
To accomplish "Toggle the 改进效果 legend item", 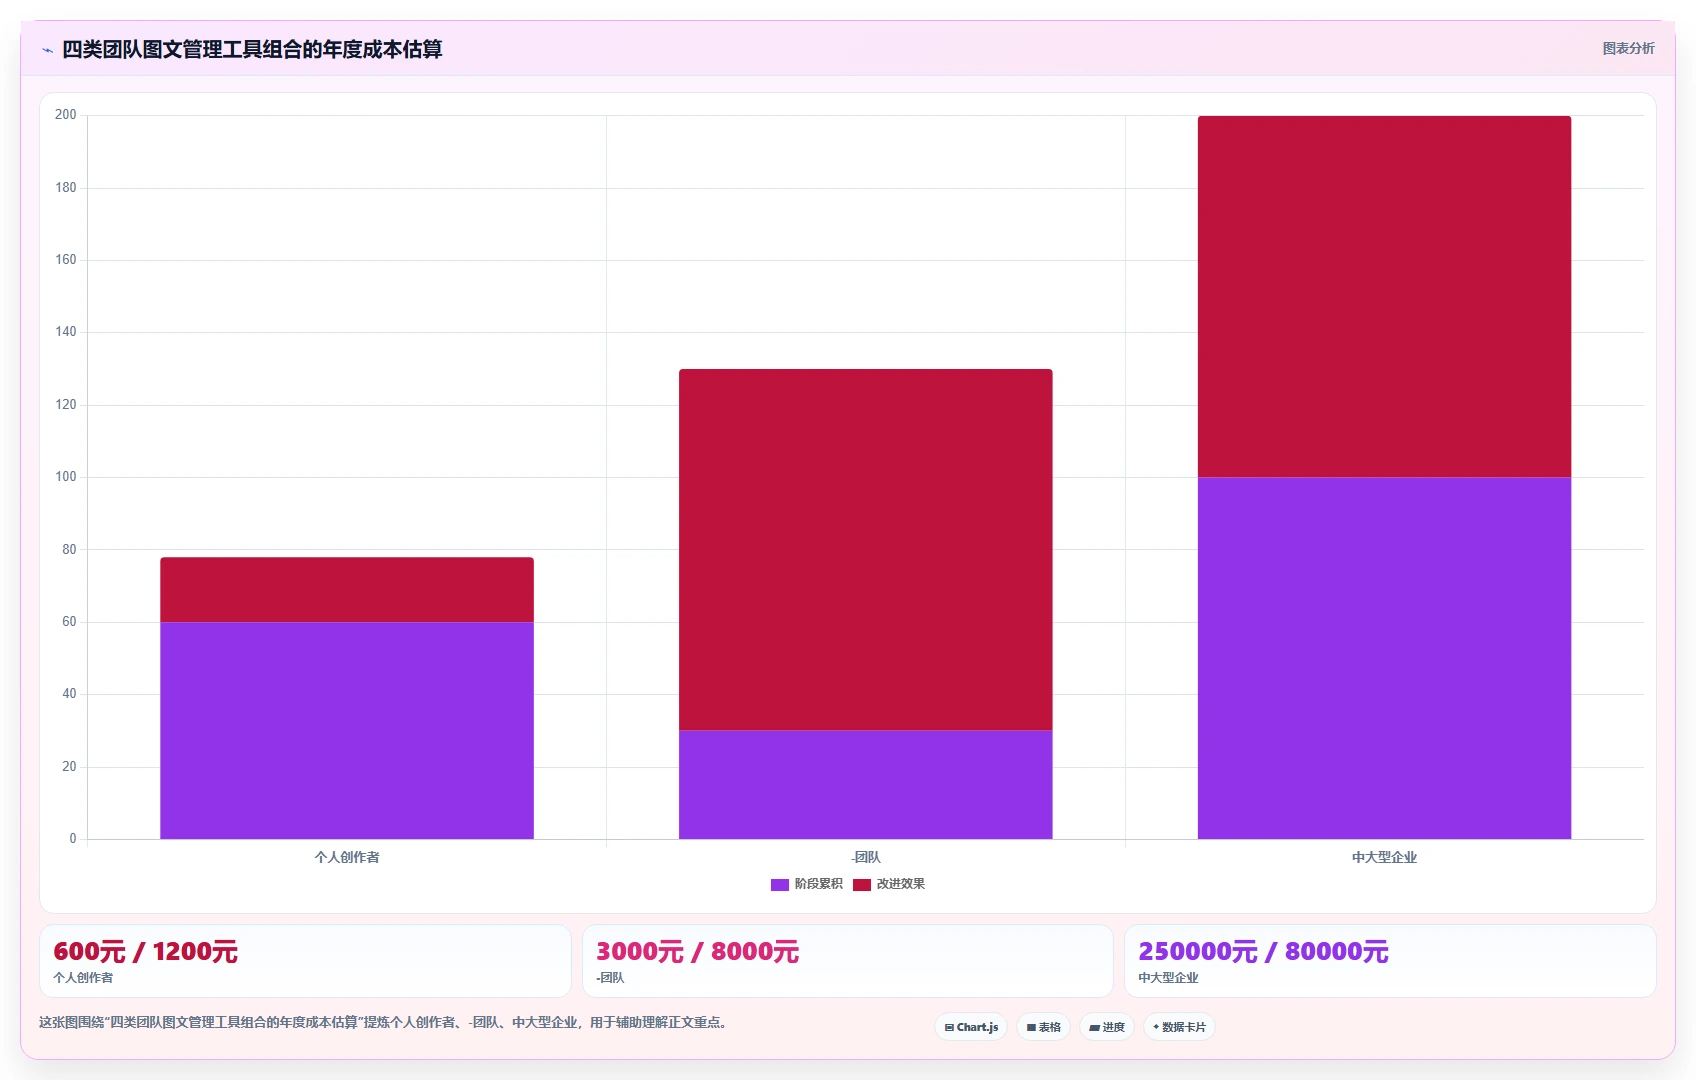I will pos(889,884).
